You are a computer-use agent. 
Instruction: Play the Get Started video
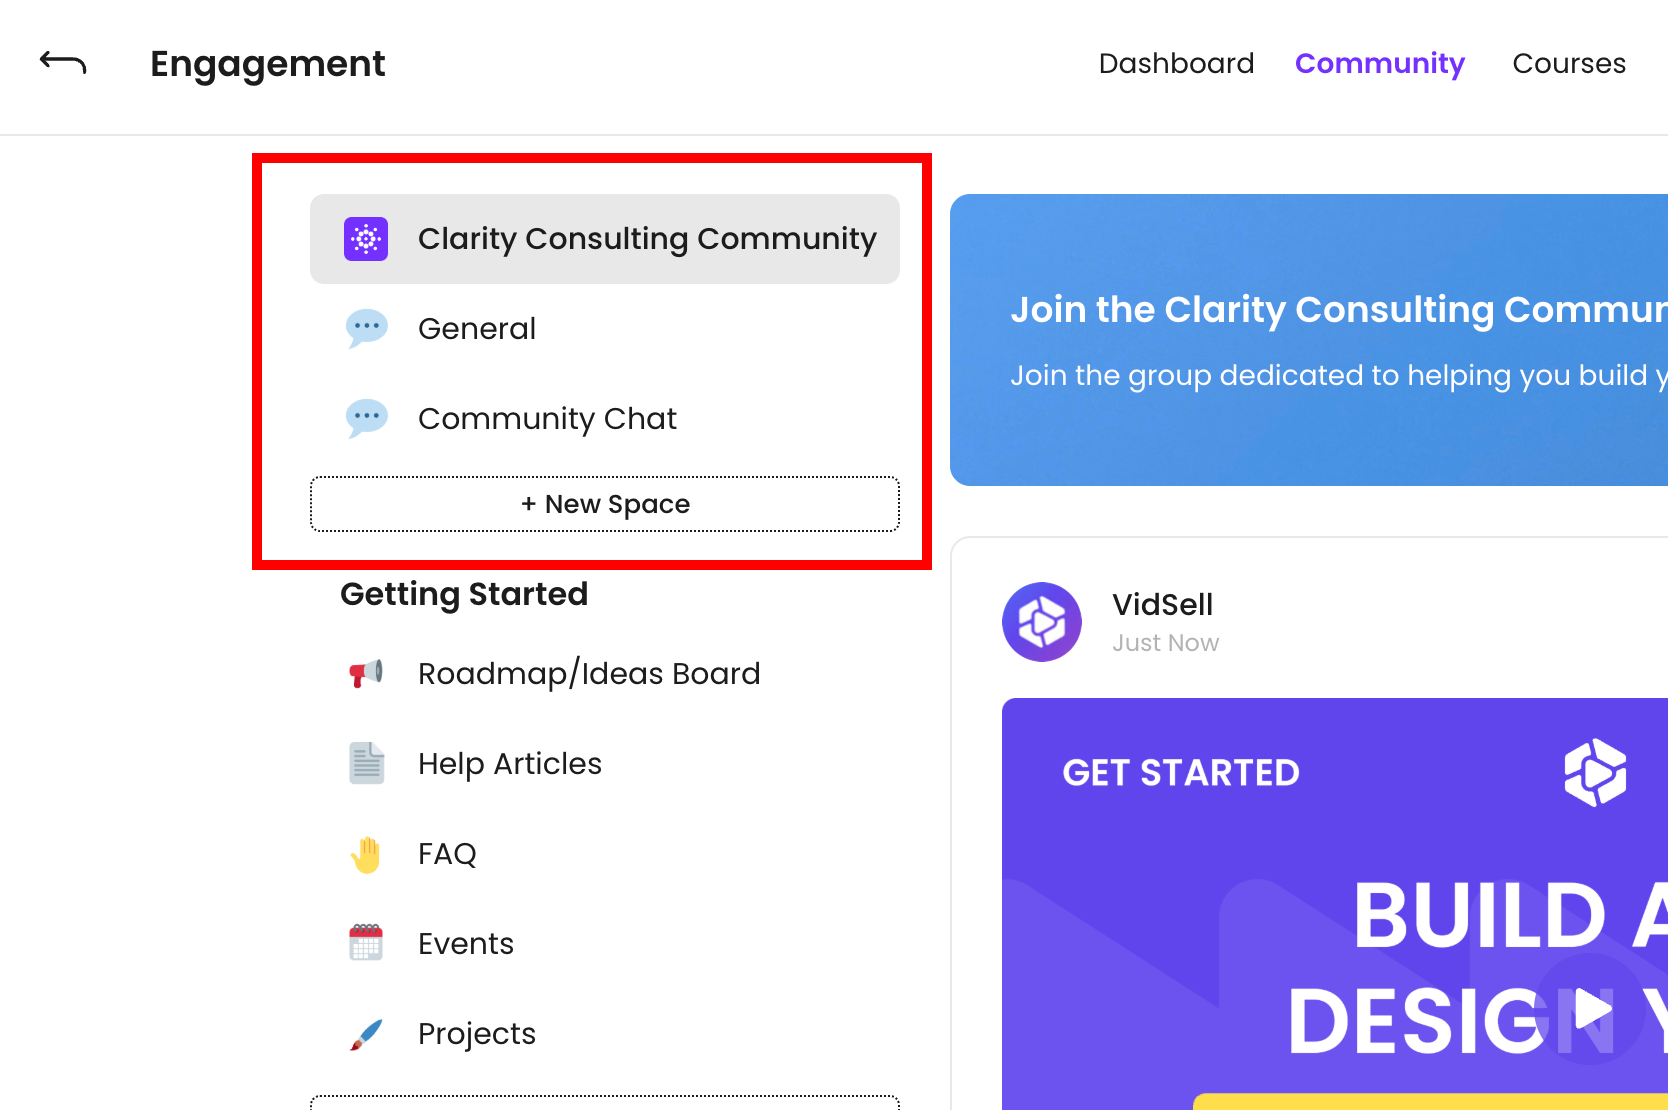click(x=1591, y=1008)
